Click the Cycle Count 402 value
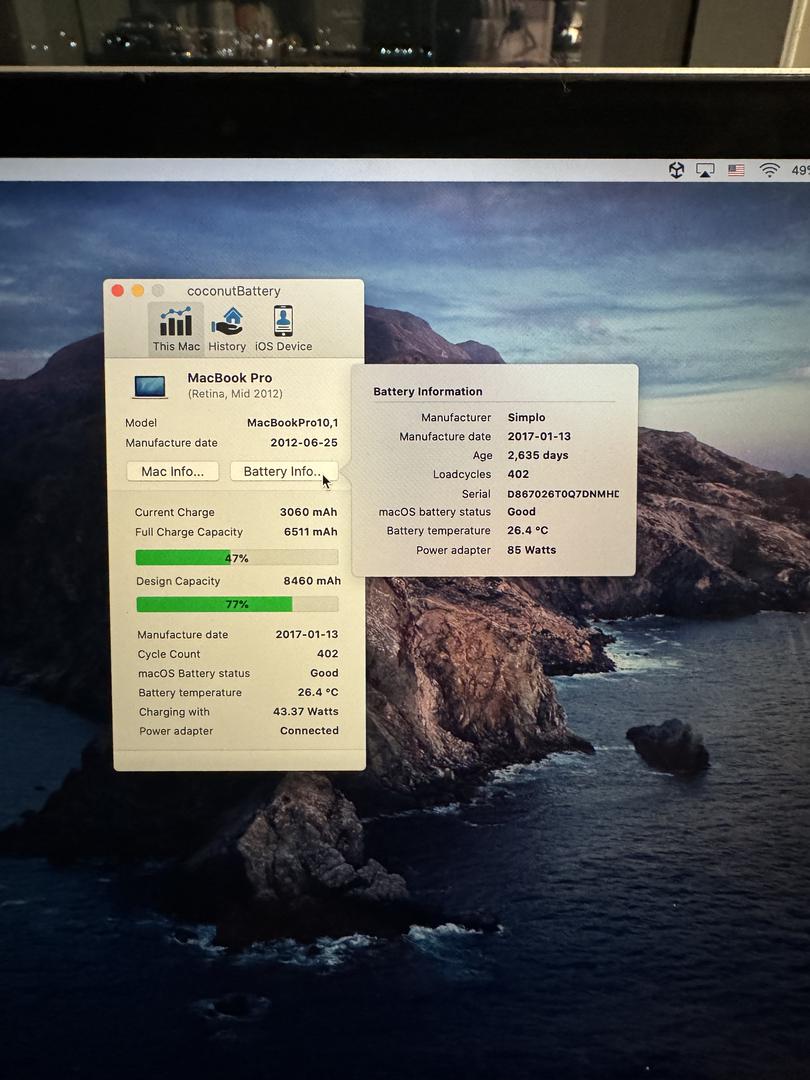This screenshot has height=1080, width=810. pyautogui.click(x=328, y=654)
